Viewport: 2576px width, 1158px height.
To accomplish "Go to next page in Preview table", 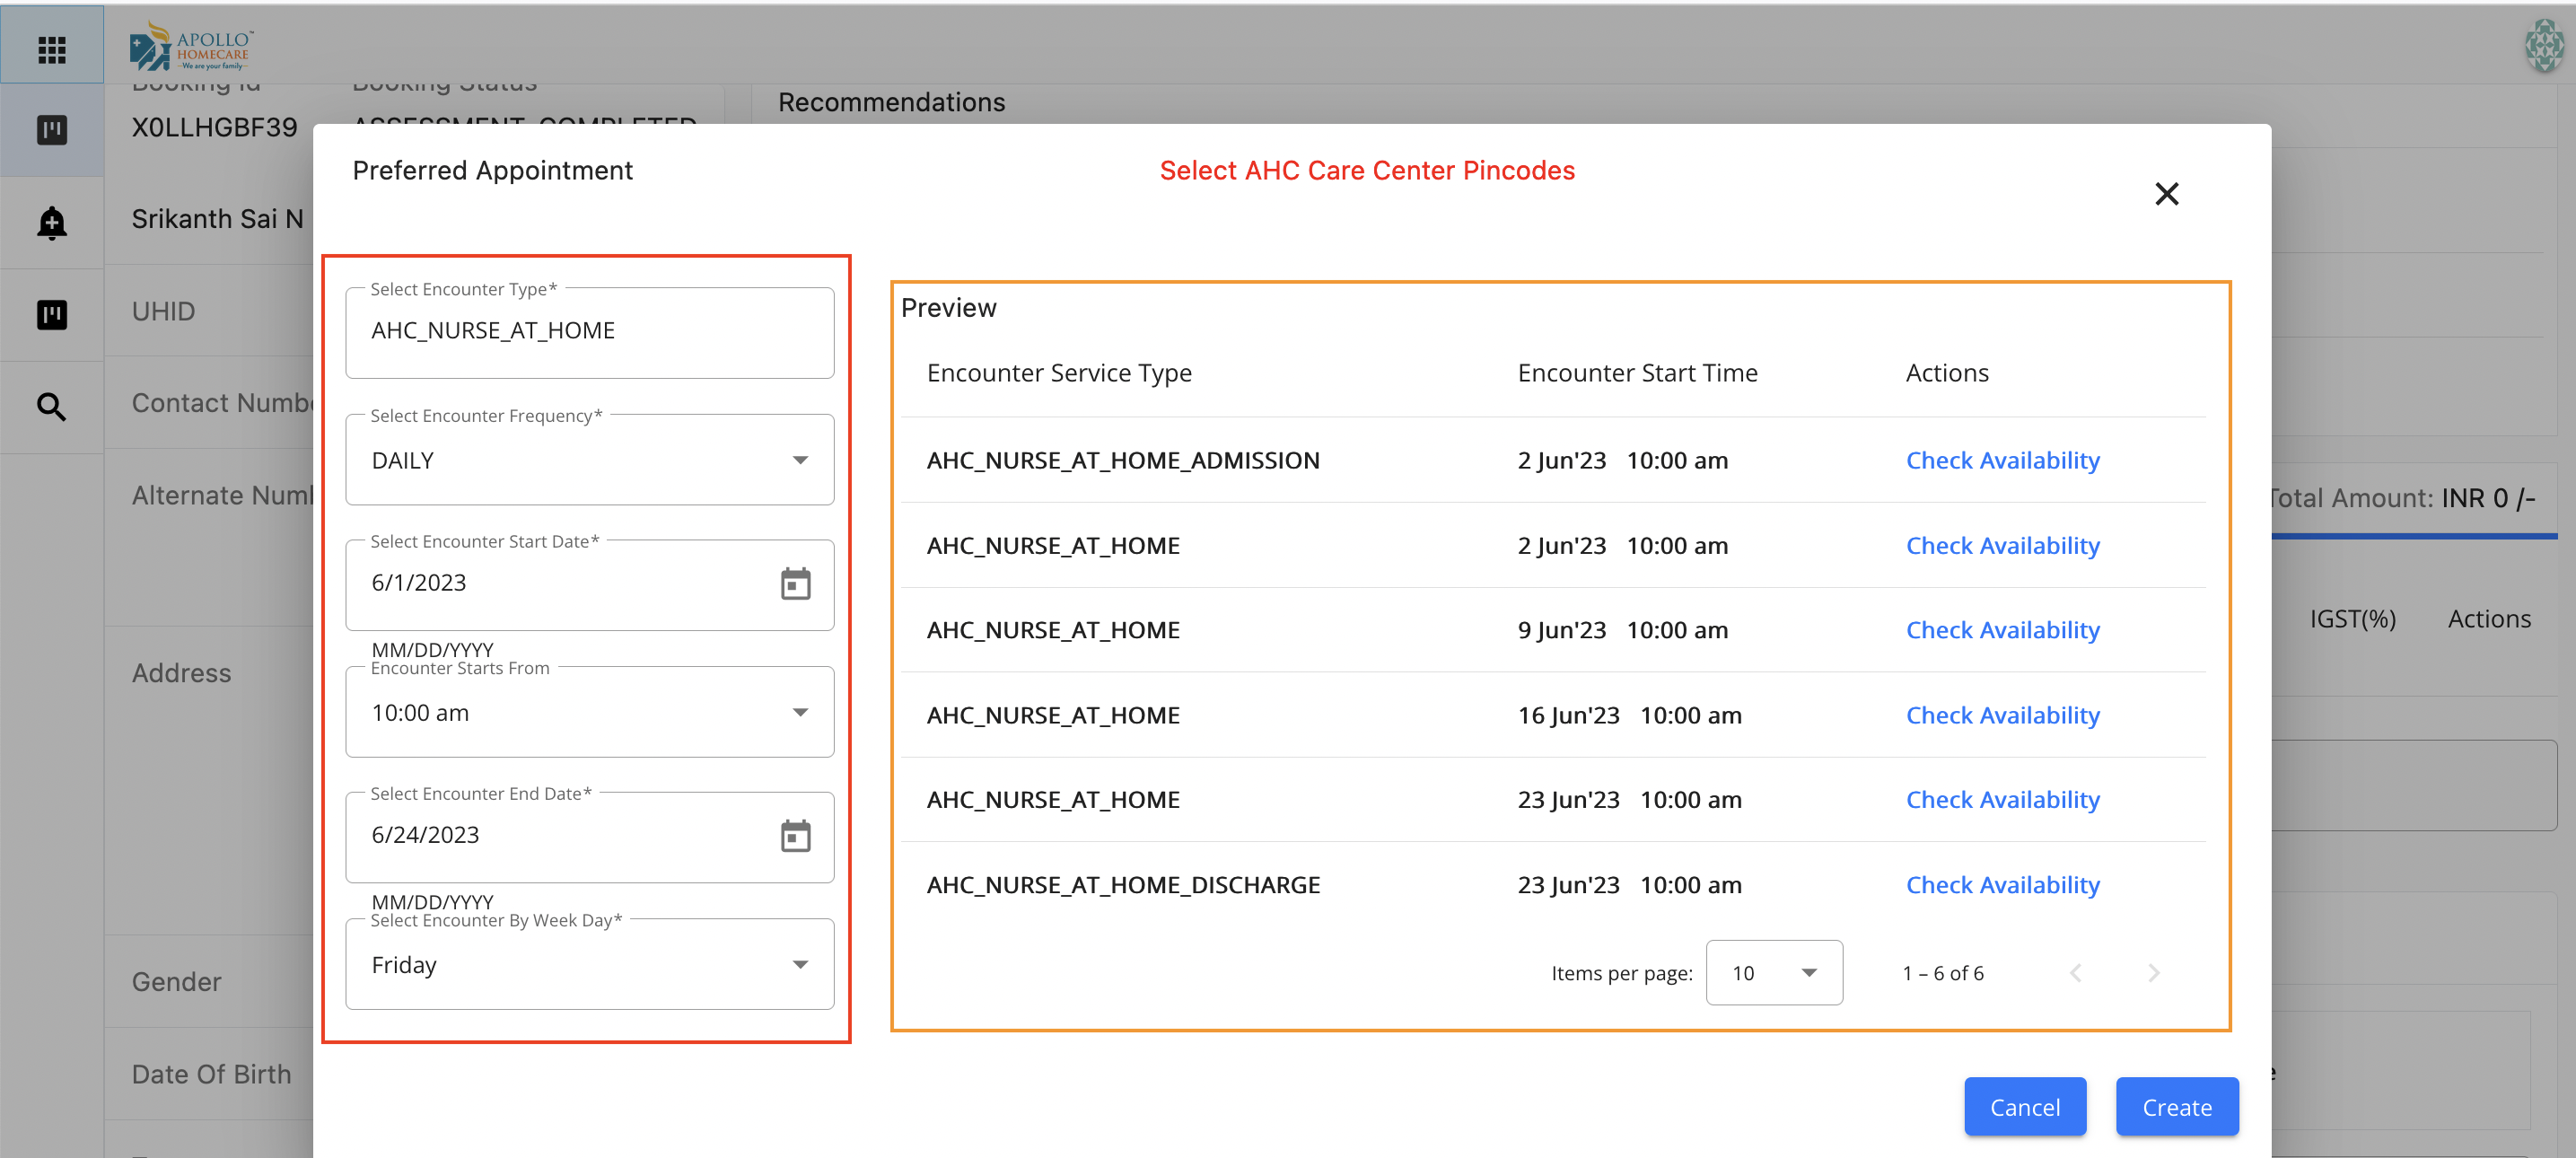I will click(x=2153, y=972).
